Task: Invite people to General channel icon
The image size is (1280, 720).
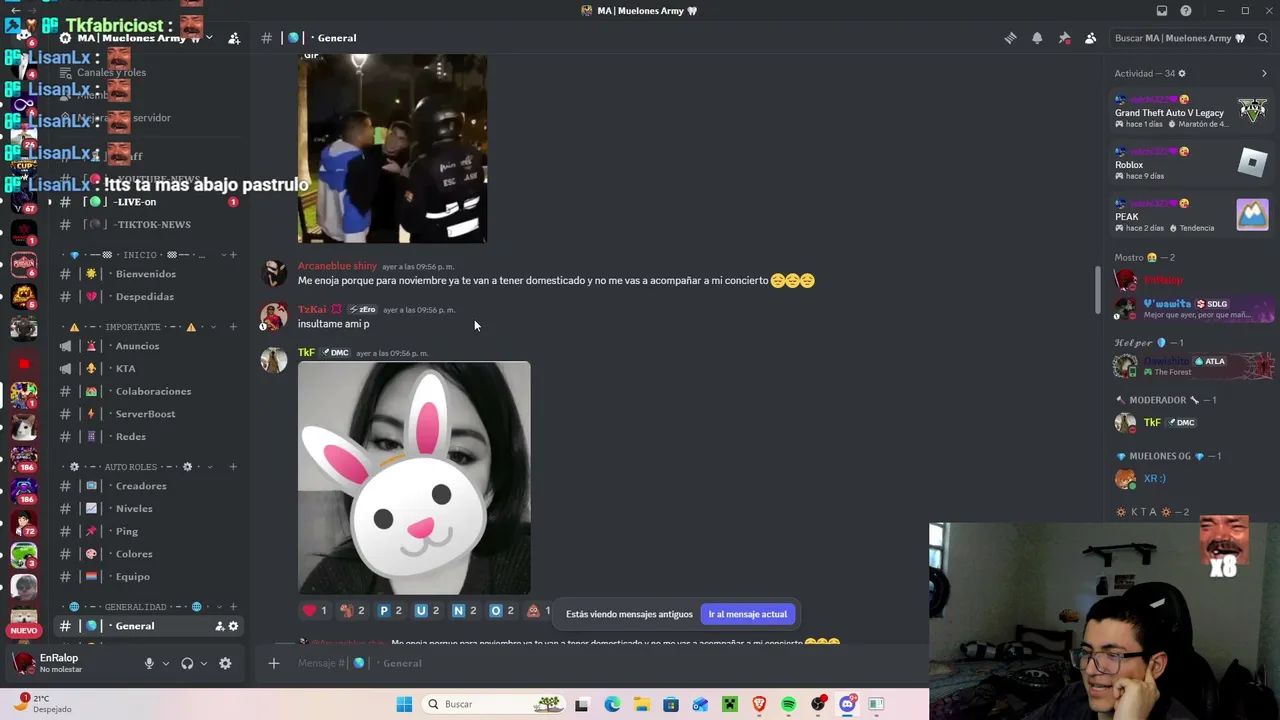Action: (219, 627)
